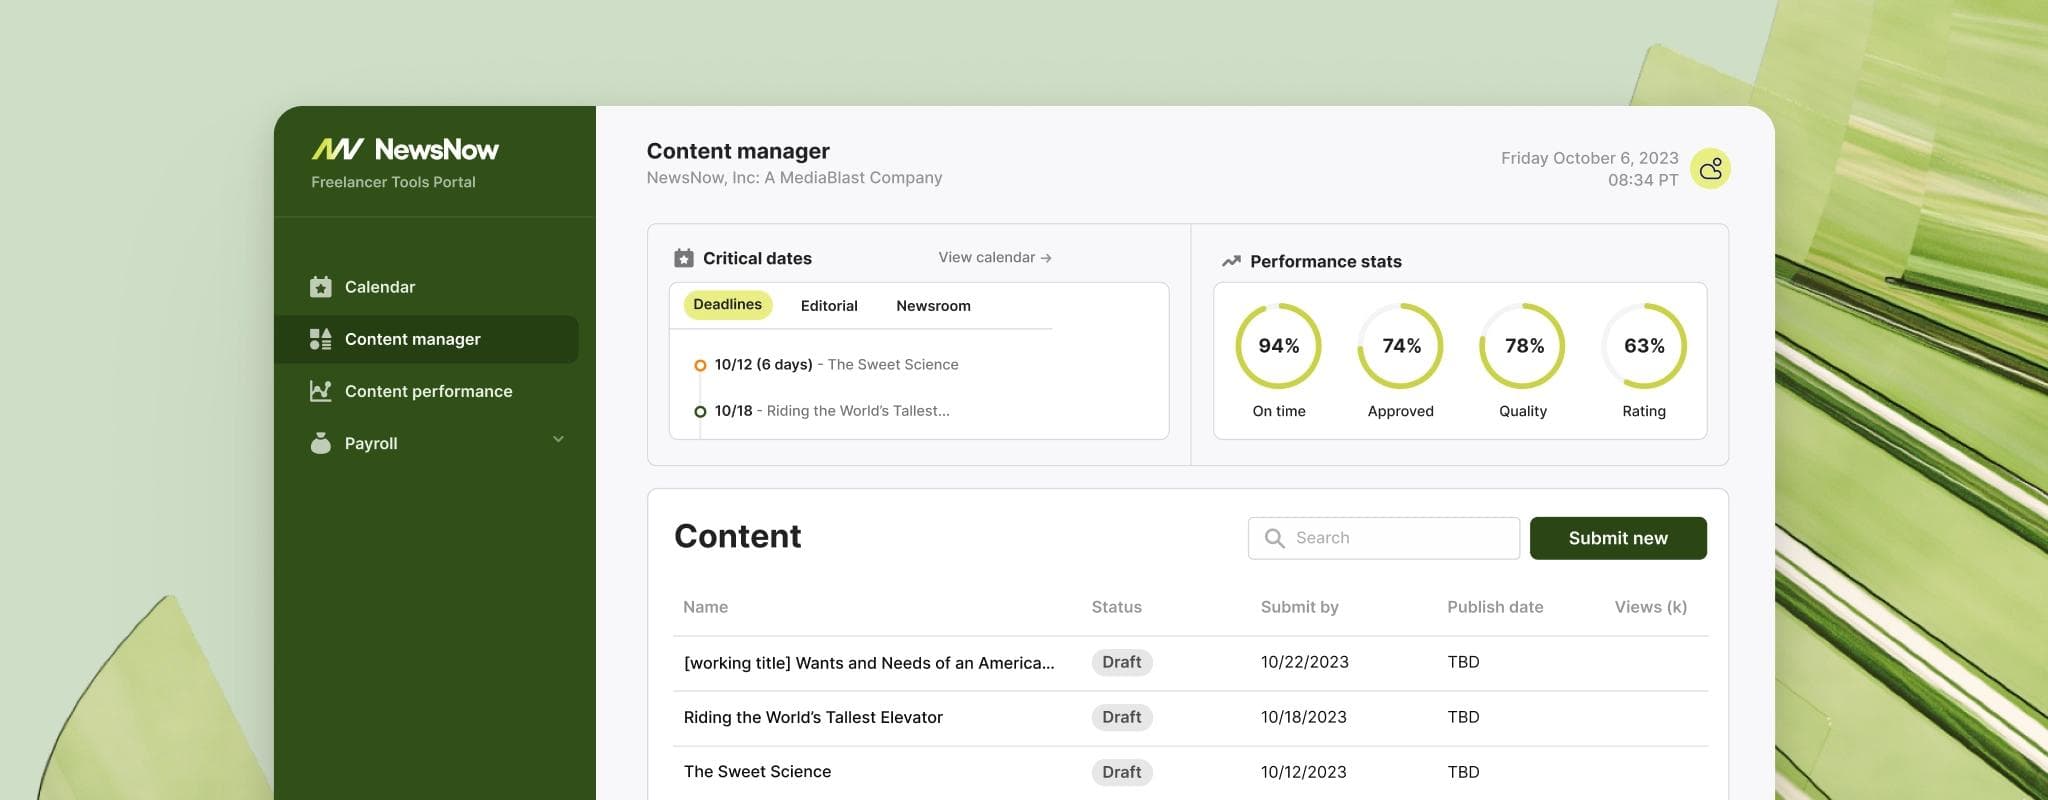Click the weather icon beside the date
2048x800 pixels.
coord(1710,169)
